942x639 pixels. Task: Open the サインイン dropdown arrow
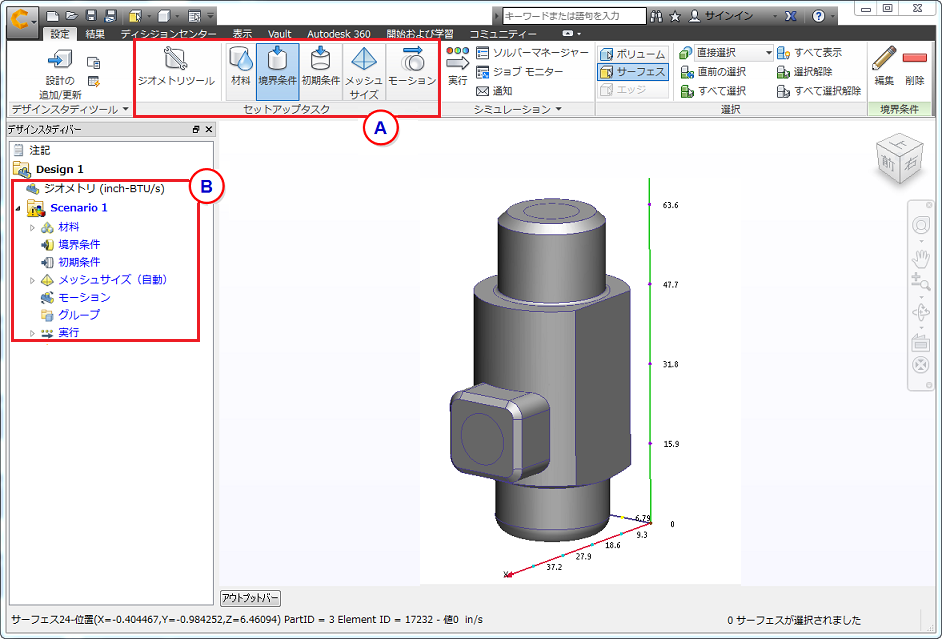point(775,16)
